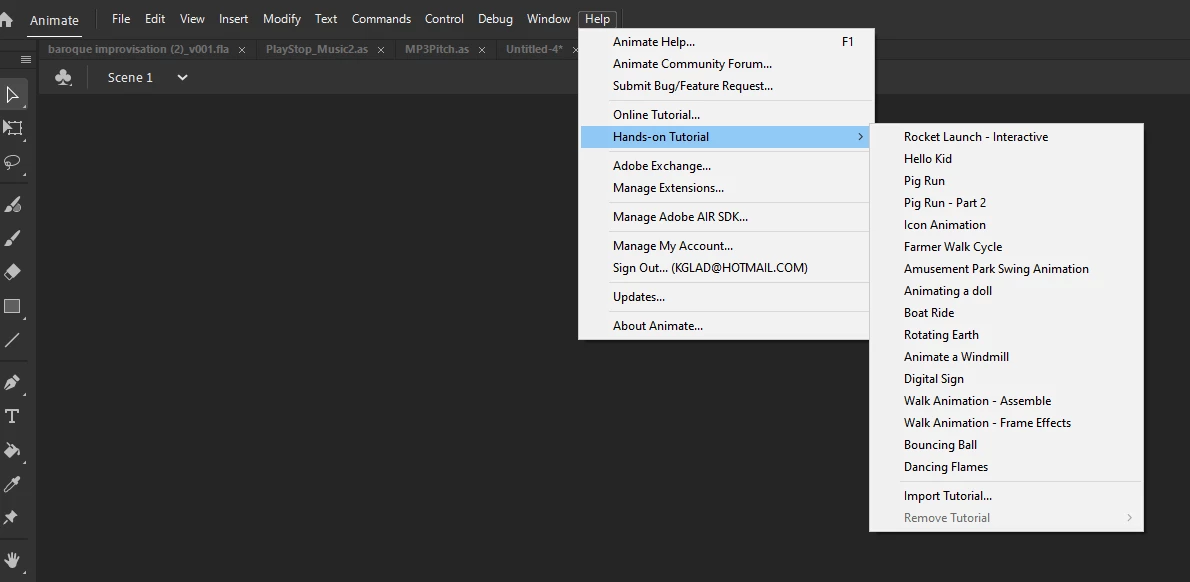
Task: Open the tools panel hamburger menu
Action: pos(26,59)
